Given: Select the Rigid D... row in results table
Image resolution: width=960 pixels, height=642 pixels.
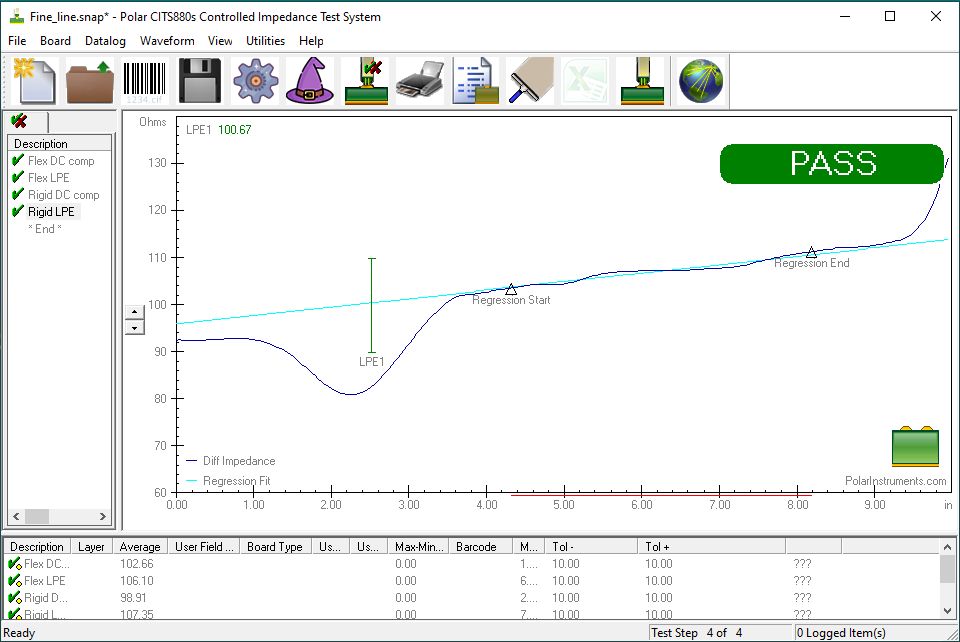Looking at the screenshot, I should click(472, 598).
